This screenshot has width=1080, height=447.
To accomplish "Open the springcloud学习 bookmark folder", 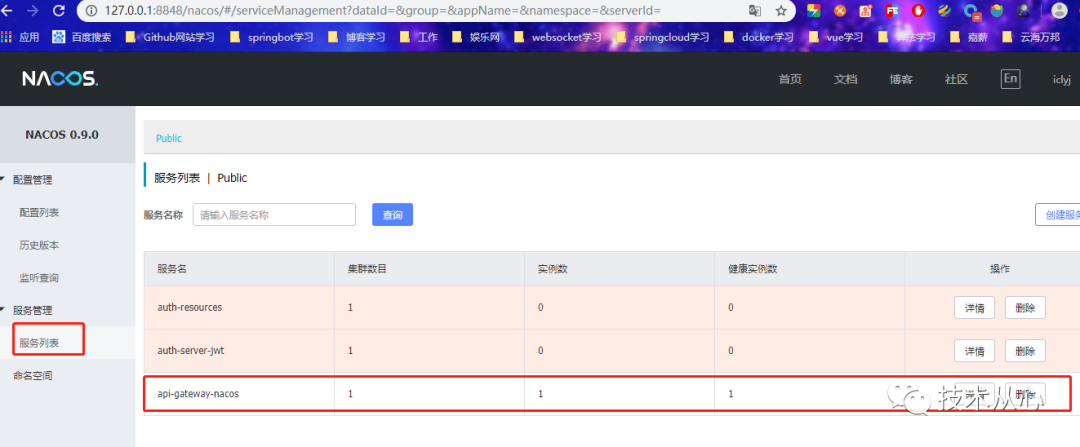I will click(663, 37).
